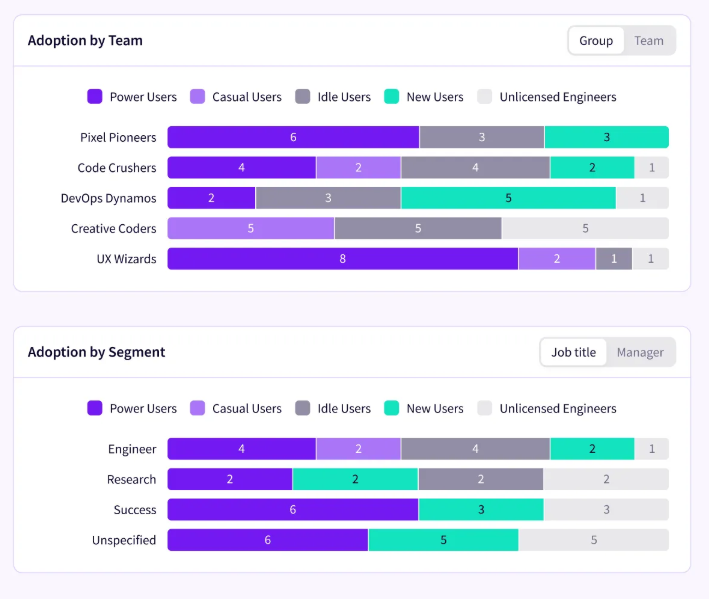Click UX Wizards casual users bar 2
Viewport: 709px width, 599px height.
(x=557, y=259)
